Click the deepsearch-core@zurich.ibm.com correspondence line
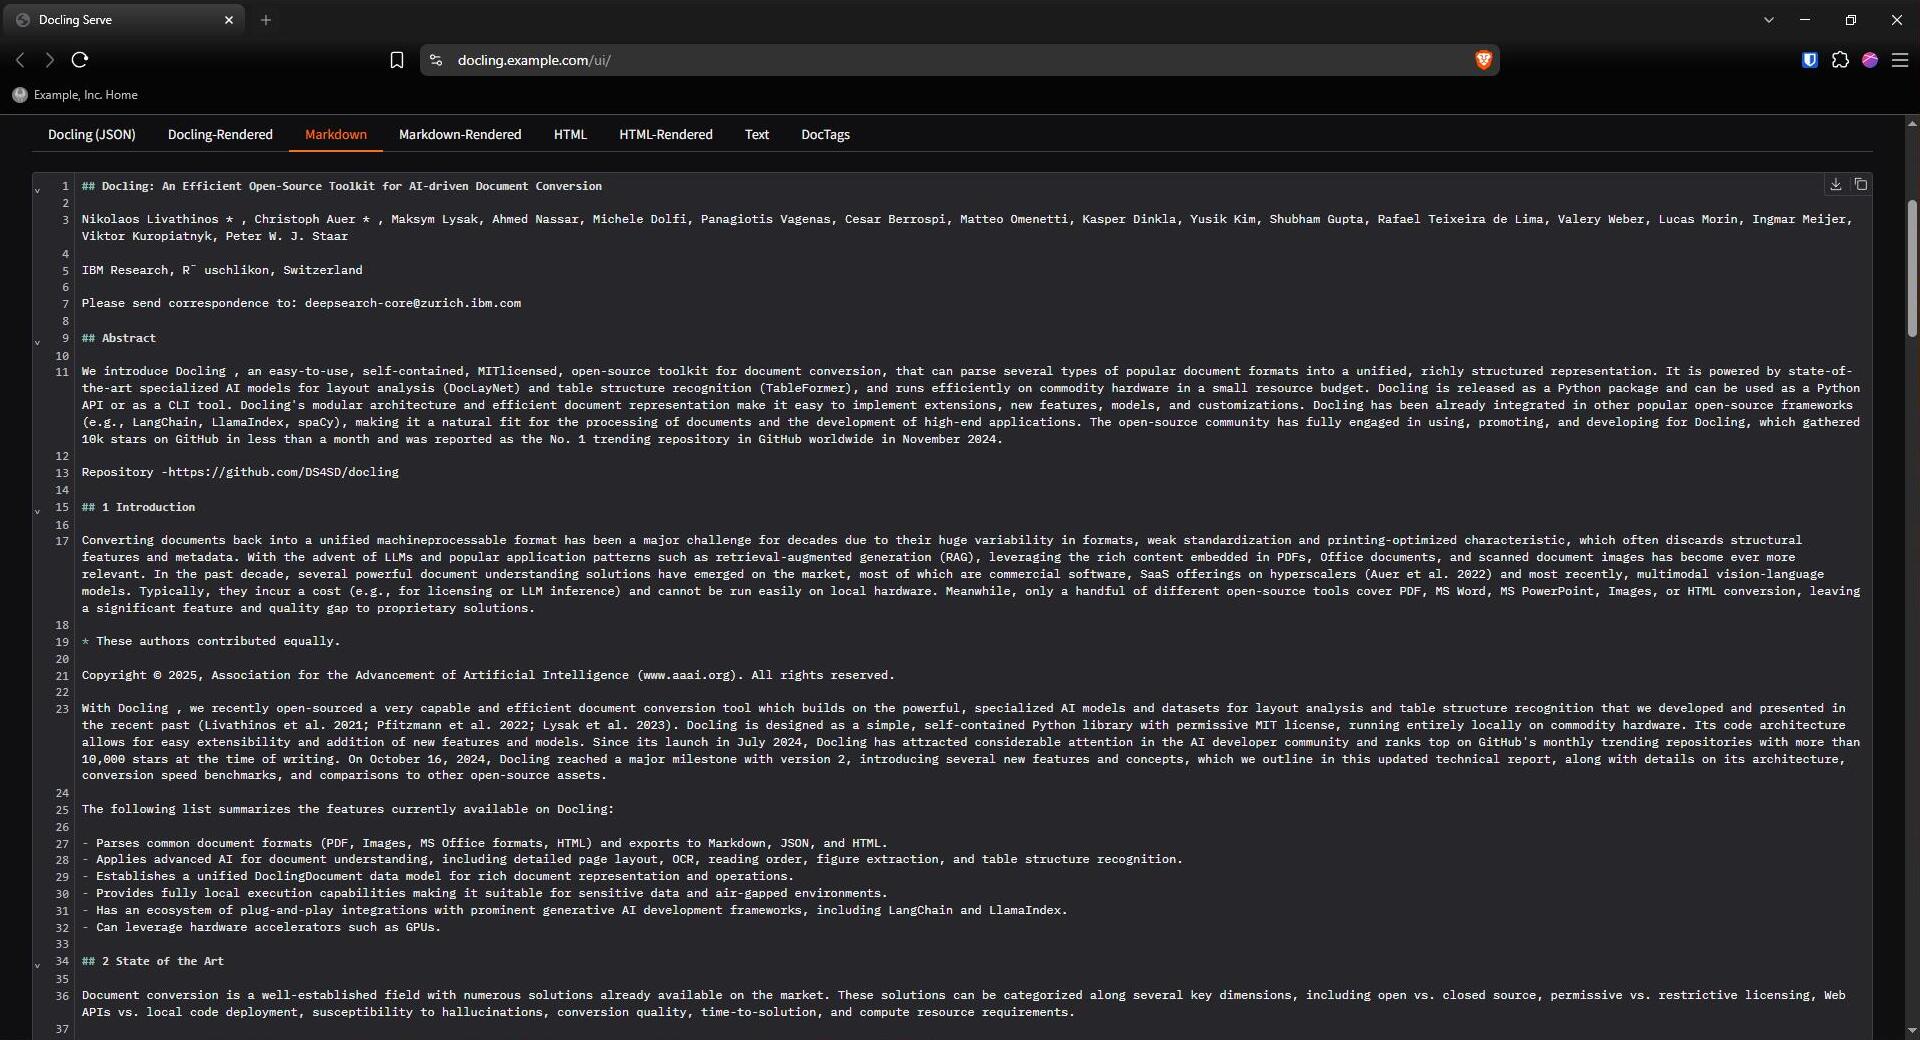 click(x=301, y=303)
